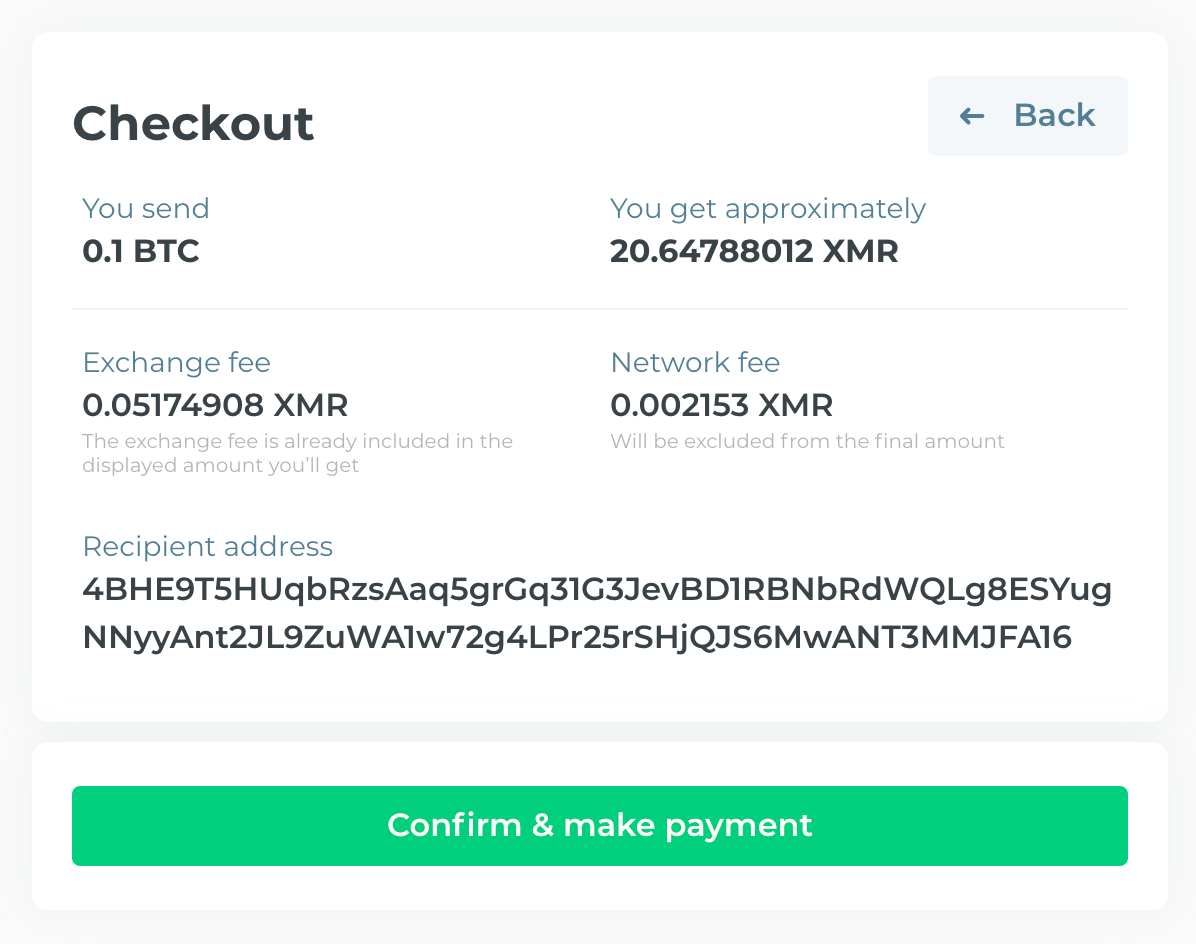This screenshot has width=1196, height=944.
Task: Click the 0.1 BTC send amount
Action: (141, 251)
